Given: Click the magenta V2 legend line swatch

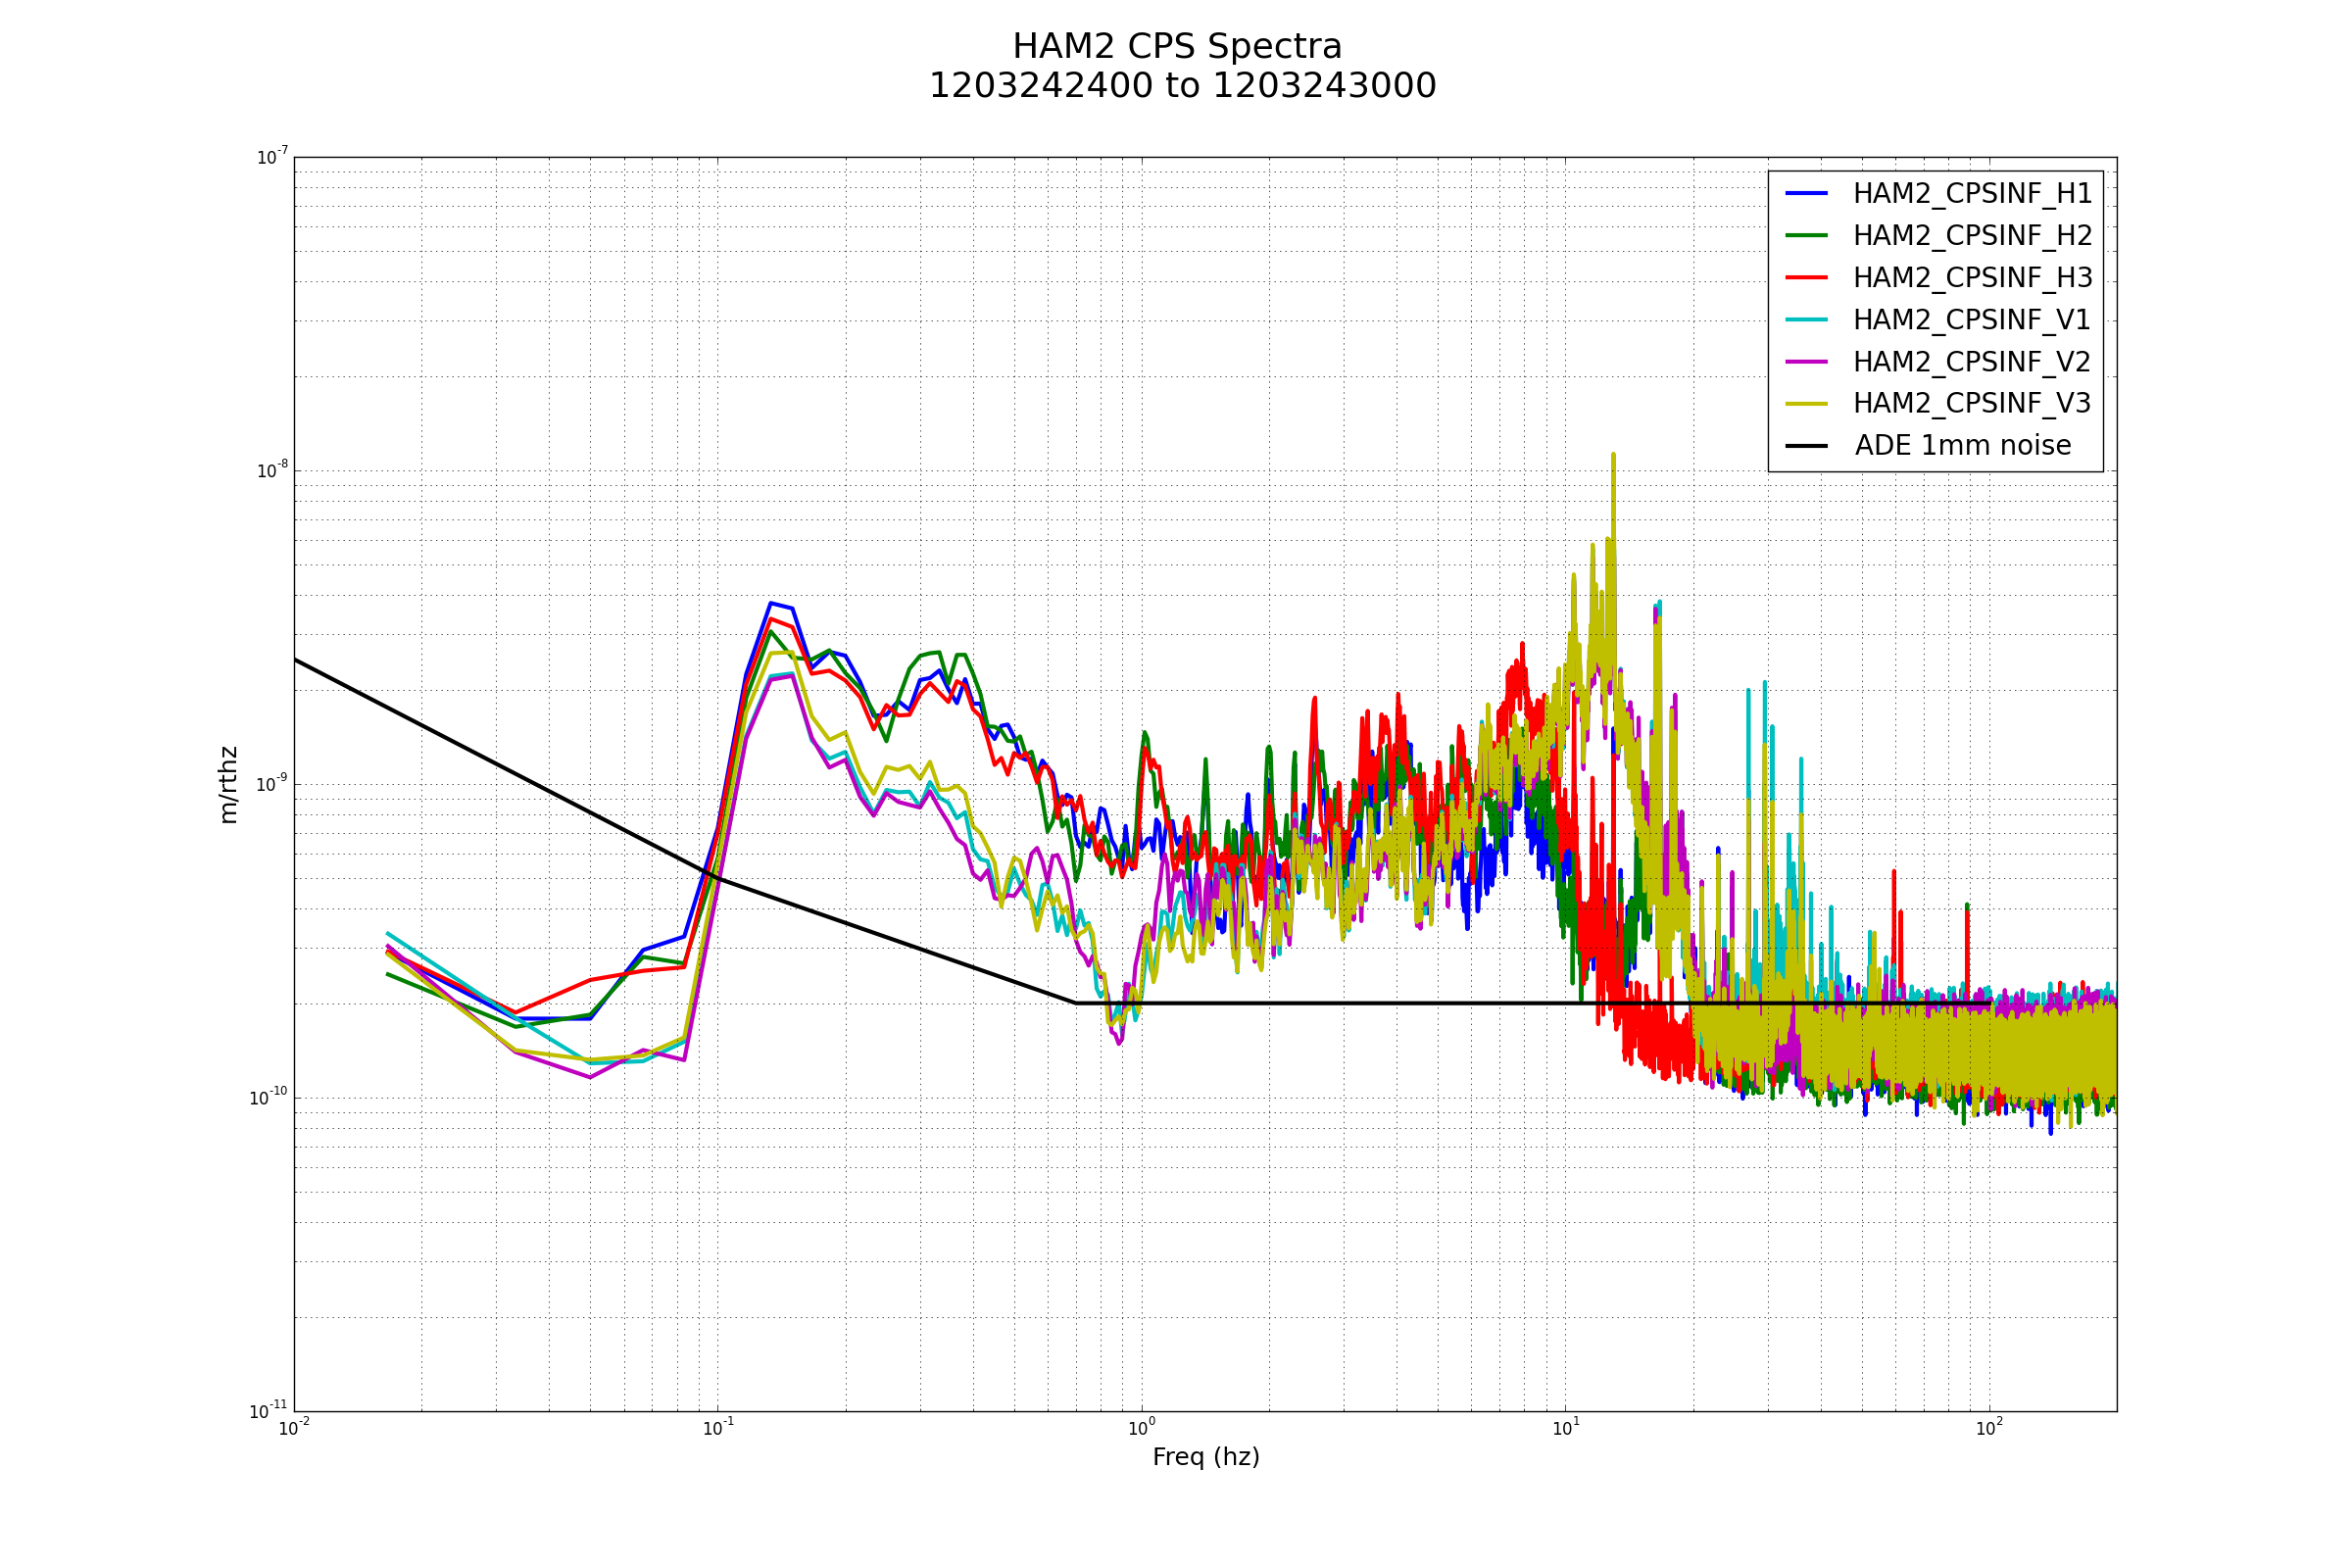Looking at the screenshot, I should [1806, 362].
